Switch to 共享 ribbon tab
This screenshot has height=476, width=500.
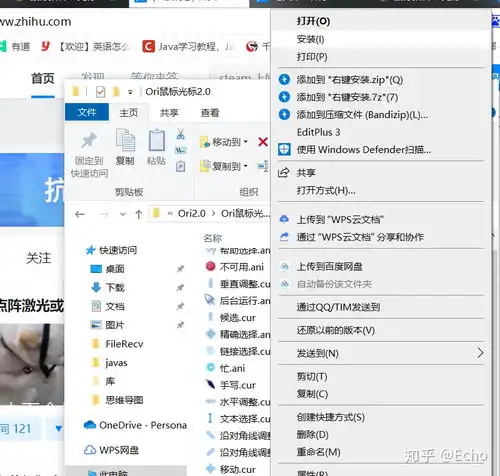point(169,113)
